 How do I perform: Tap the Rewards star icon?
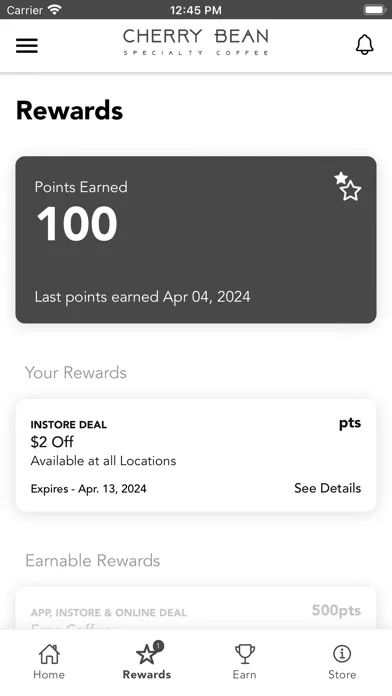pos(147,655)
